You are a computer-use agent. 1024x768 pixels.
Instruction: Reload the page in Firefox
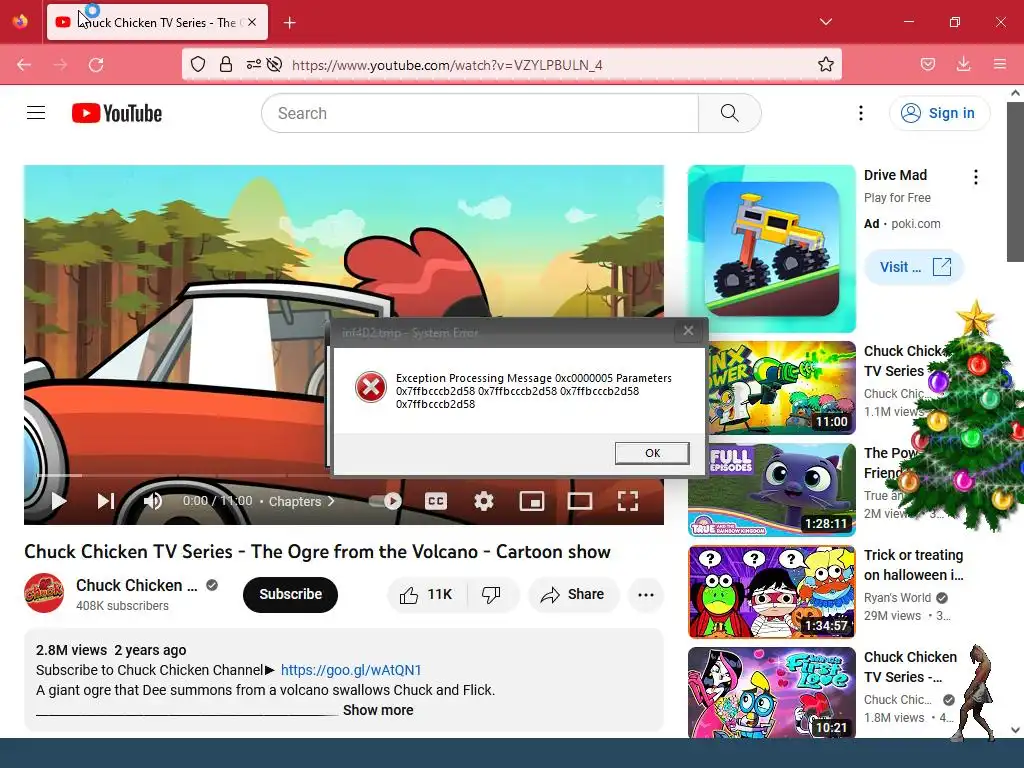96,65
